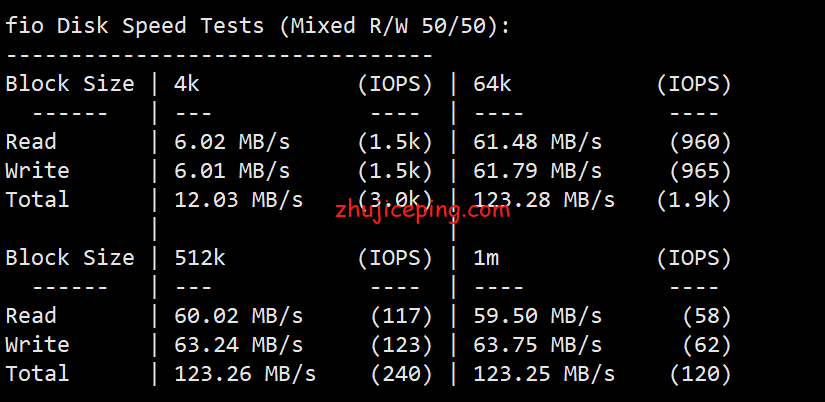The image size is (825, 402).
Task: Select the fio Disk Speed Tests heading
Action: [x=258, y=26]
